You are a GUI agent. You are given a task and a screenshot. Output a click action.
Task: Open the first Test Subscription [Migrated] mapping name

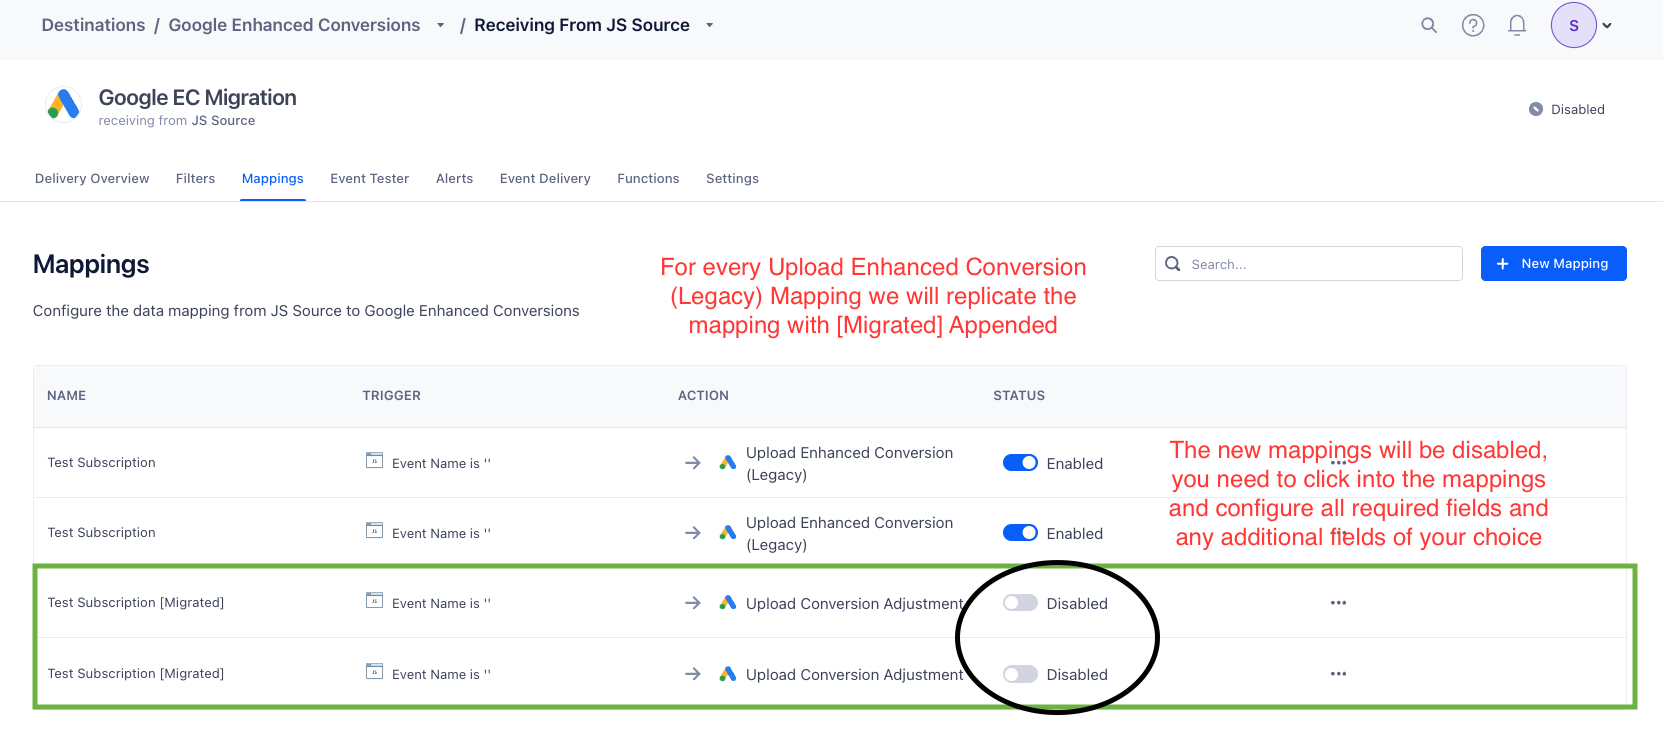[135, 603]
